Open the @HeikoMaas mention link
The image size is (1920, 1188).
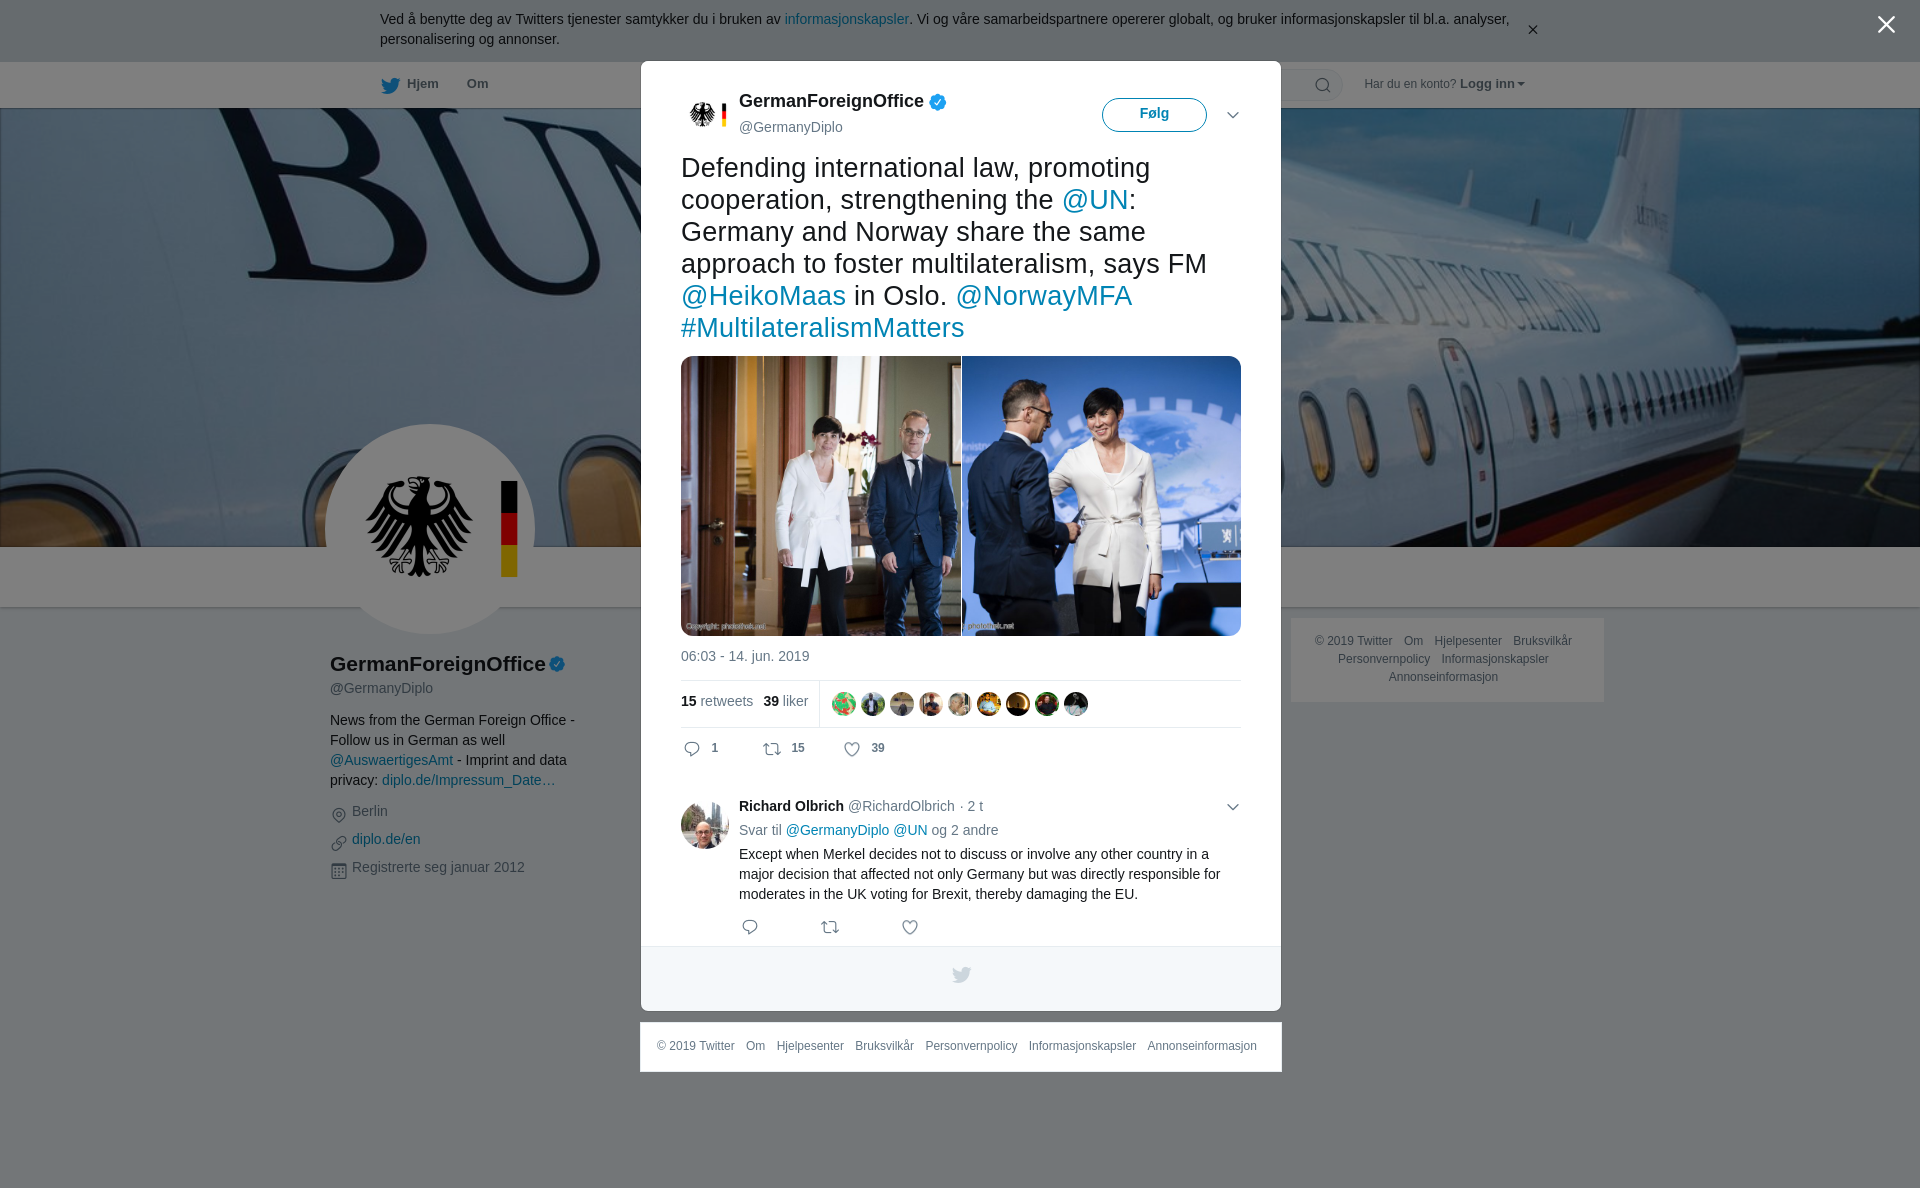click(x=763, y=296)
